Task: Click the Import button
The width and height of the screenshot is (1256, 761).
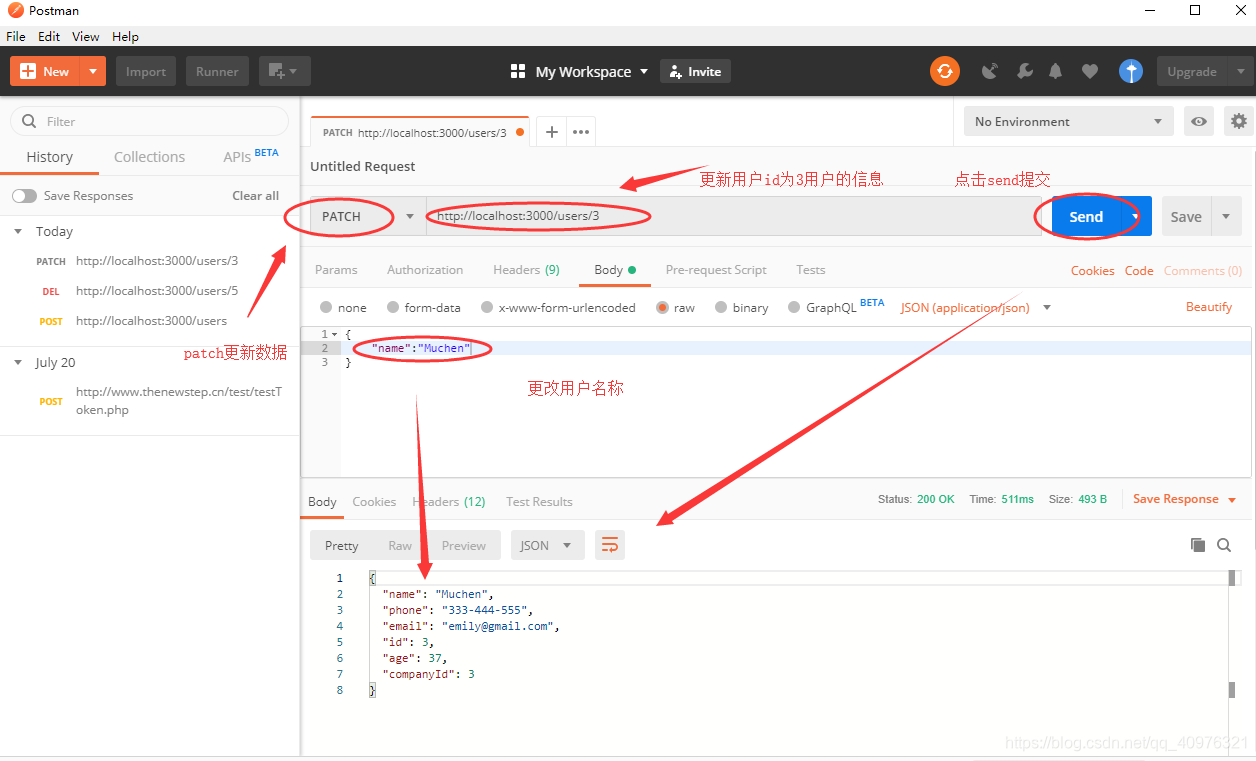Action: [x=146, y=71]
